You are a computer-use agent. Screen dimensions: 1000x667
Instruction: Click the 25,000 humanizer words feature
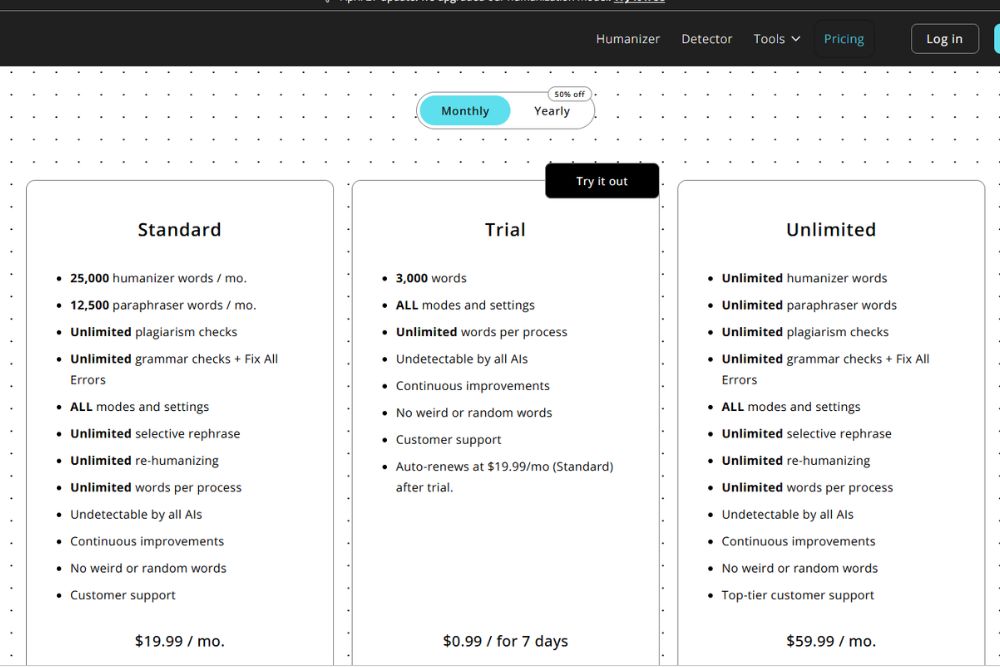(158, 278)
